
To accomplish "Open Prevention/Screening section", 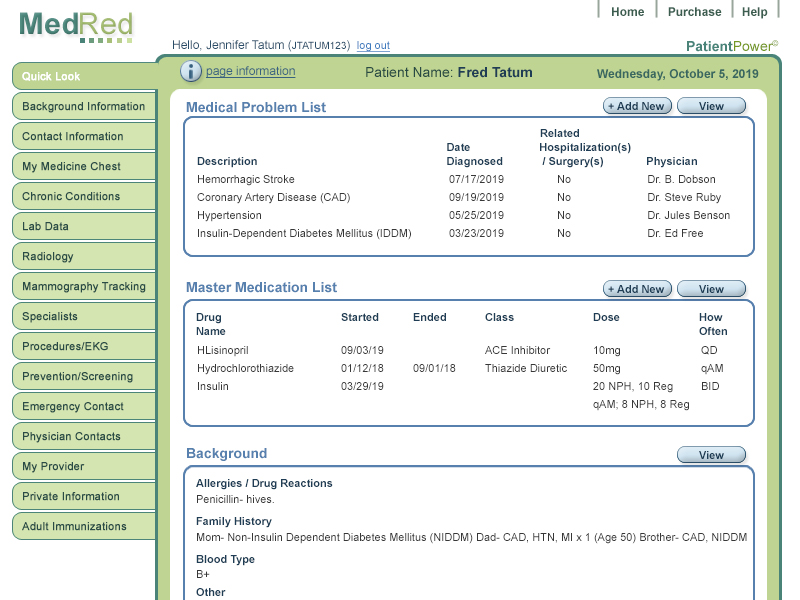I will click(x=85, y=377).
